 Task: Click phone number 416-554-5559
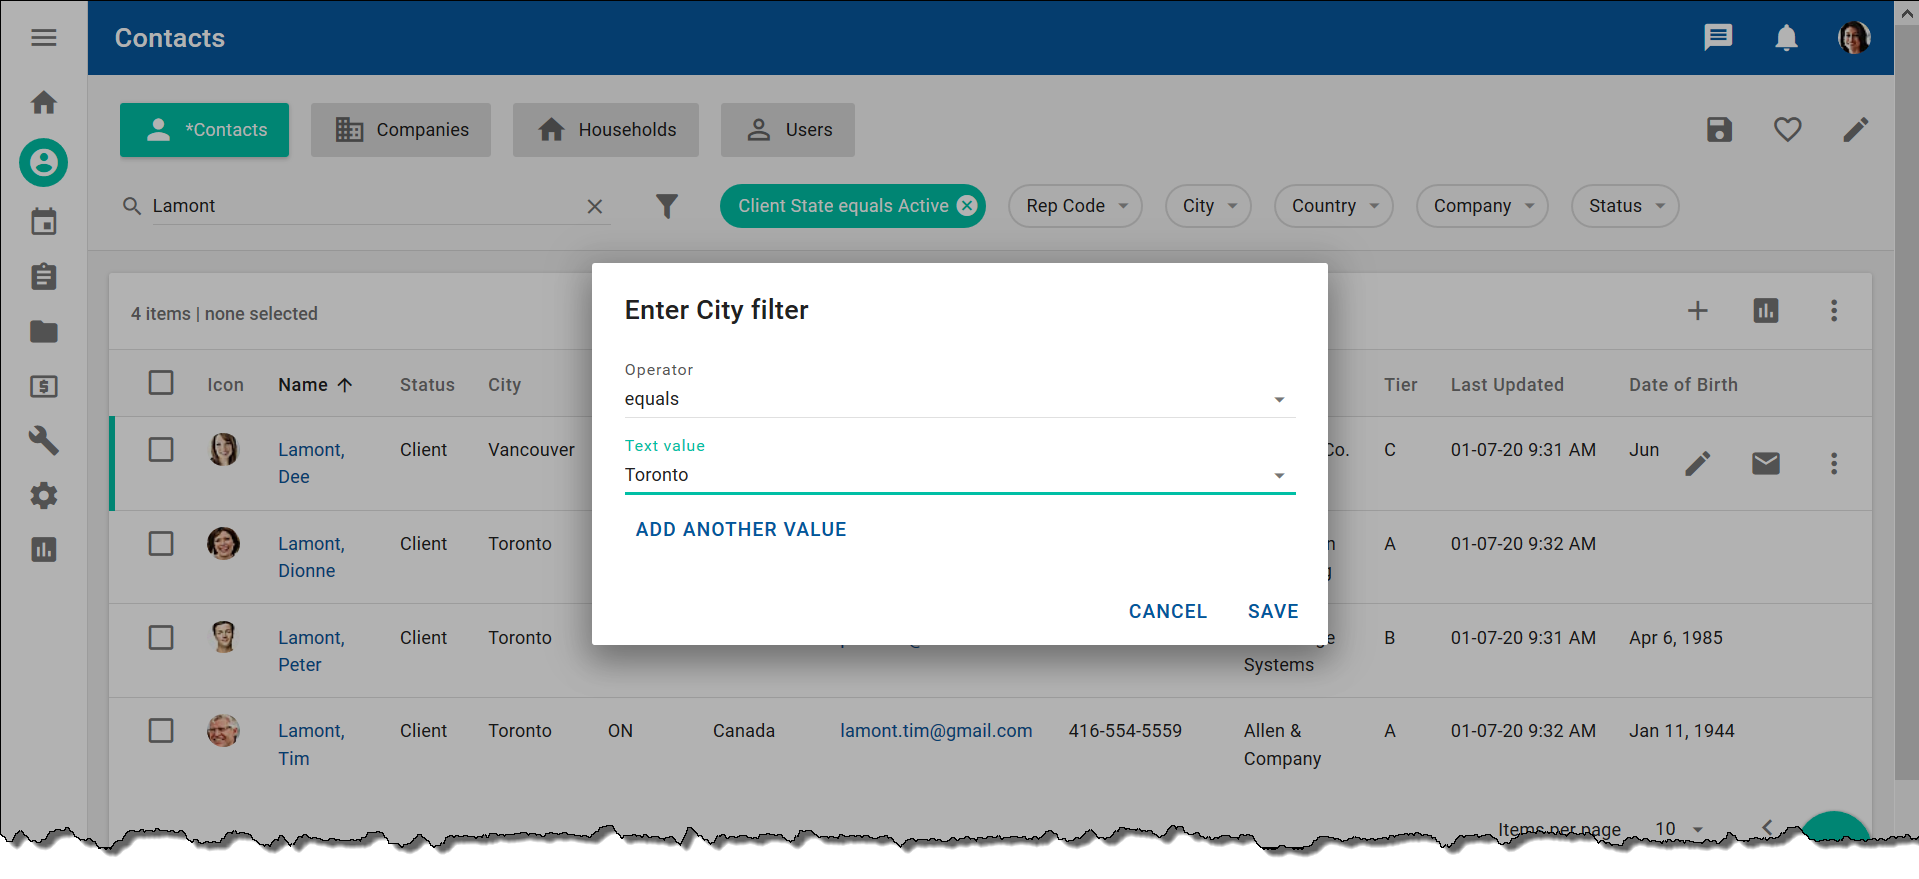click(1125, 731)
